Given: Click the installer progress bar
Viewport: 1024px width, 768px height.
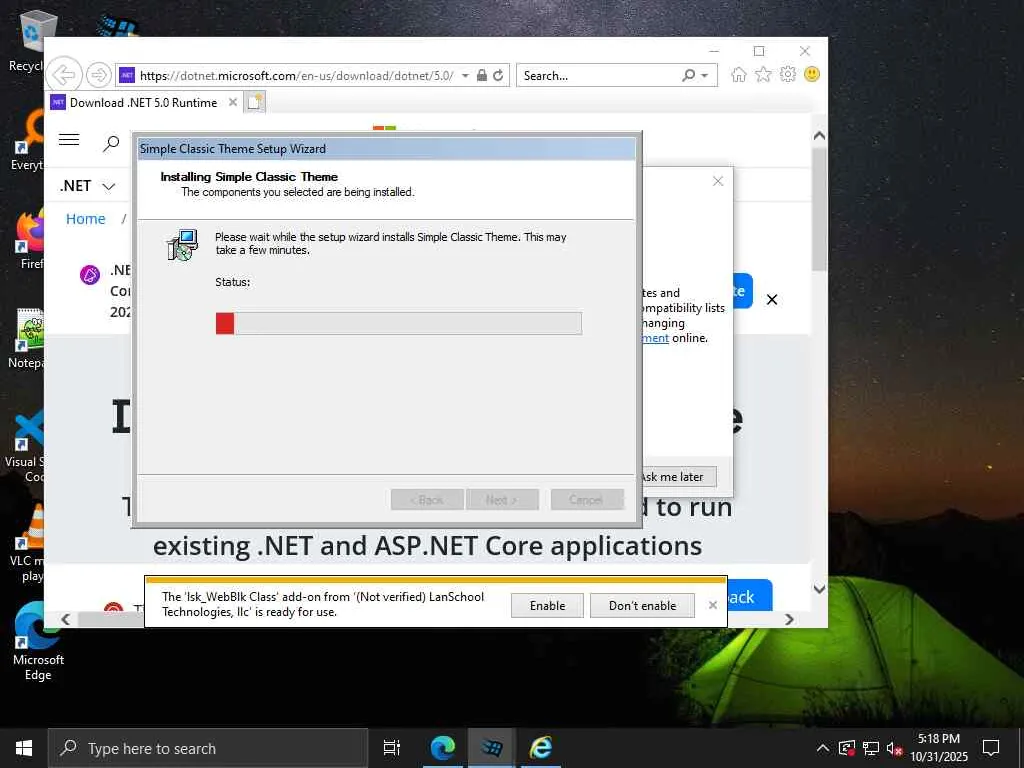Looking at the screenshot, I should 398,323.
